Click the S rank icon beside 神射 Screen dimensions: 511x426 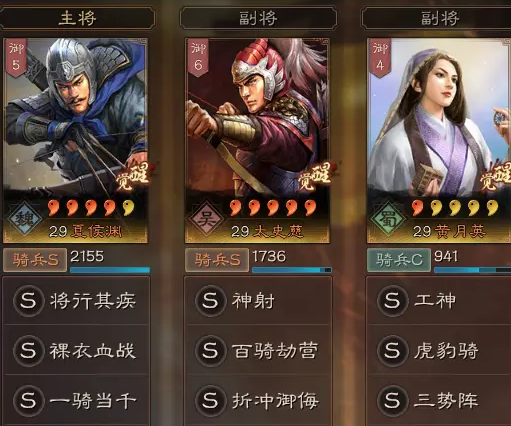(211, 300)
